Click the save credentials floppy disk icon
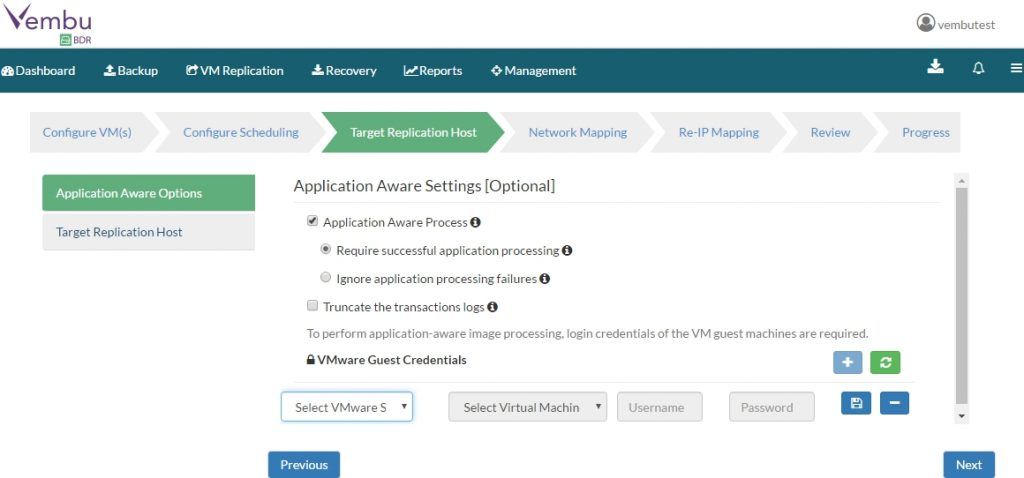The width and height of the screenshot is (1024, 478). pos(856,403)
